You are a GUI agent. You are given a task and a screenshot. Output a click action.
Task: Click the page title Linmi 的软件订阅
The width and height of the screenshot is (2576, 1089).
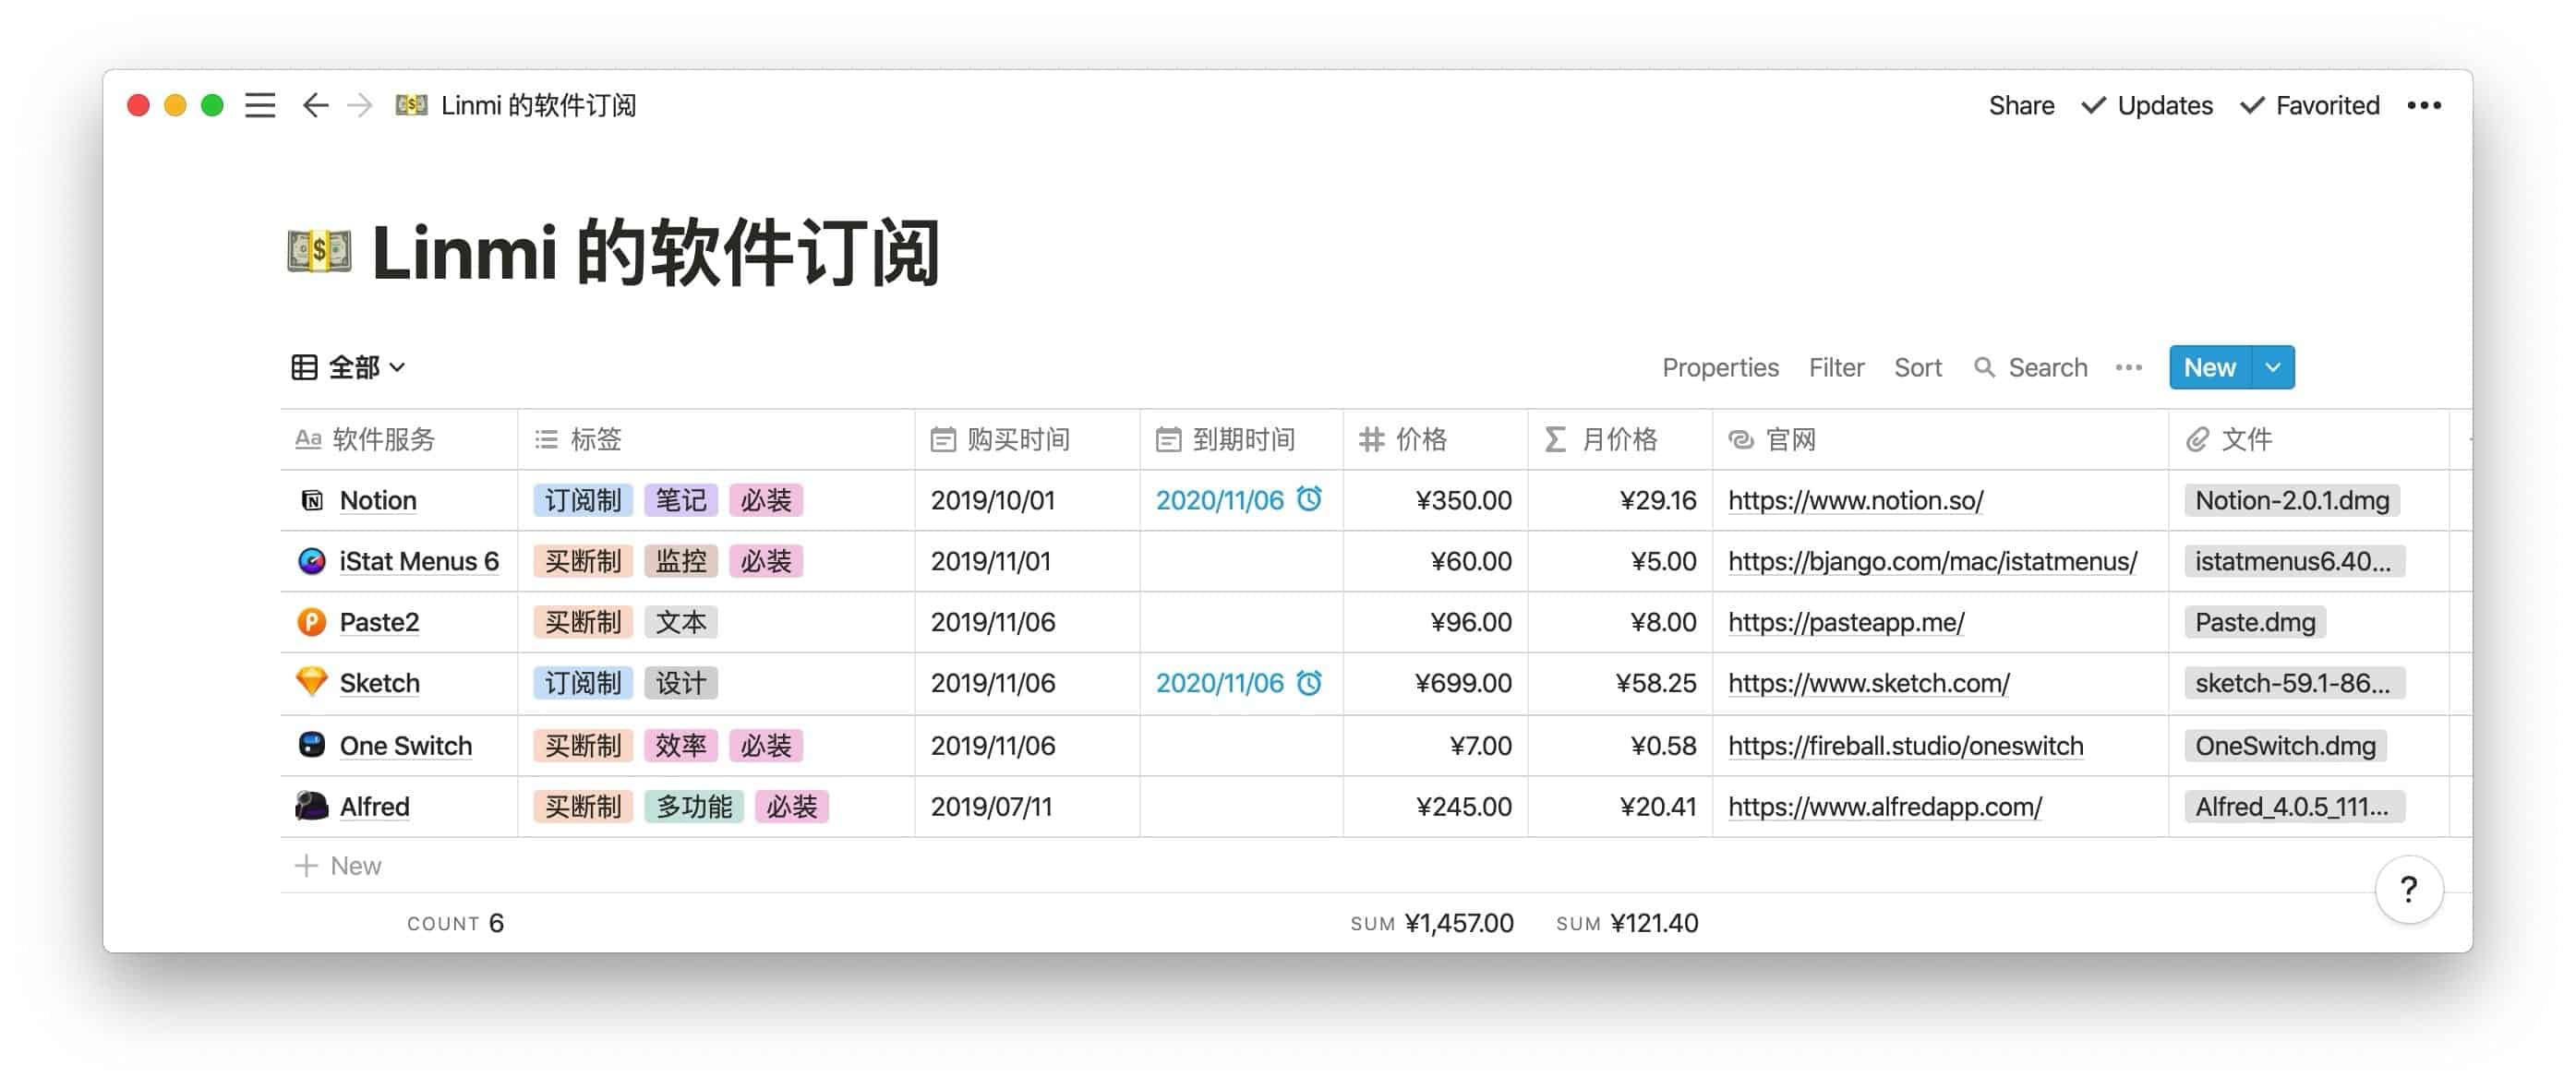click(655, 251)
